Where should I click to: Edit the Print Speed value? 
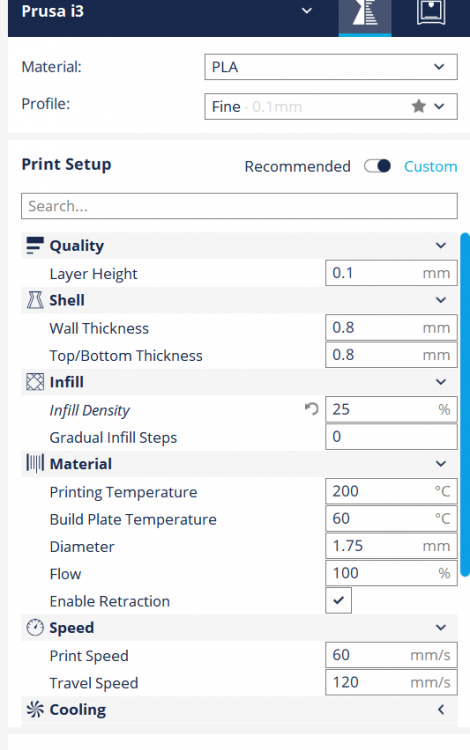click(391, 655)
